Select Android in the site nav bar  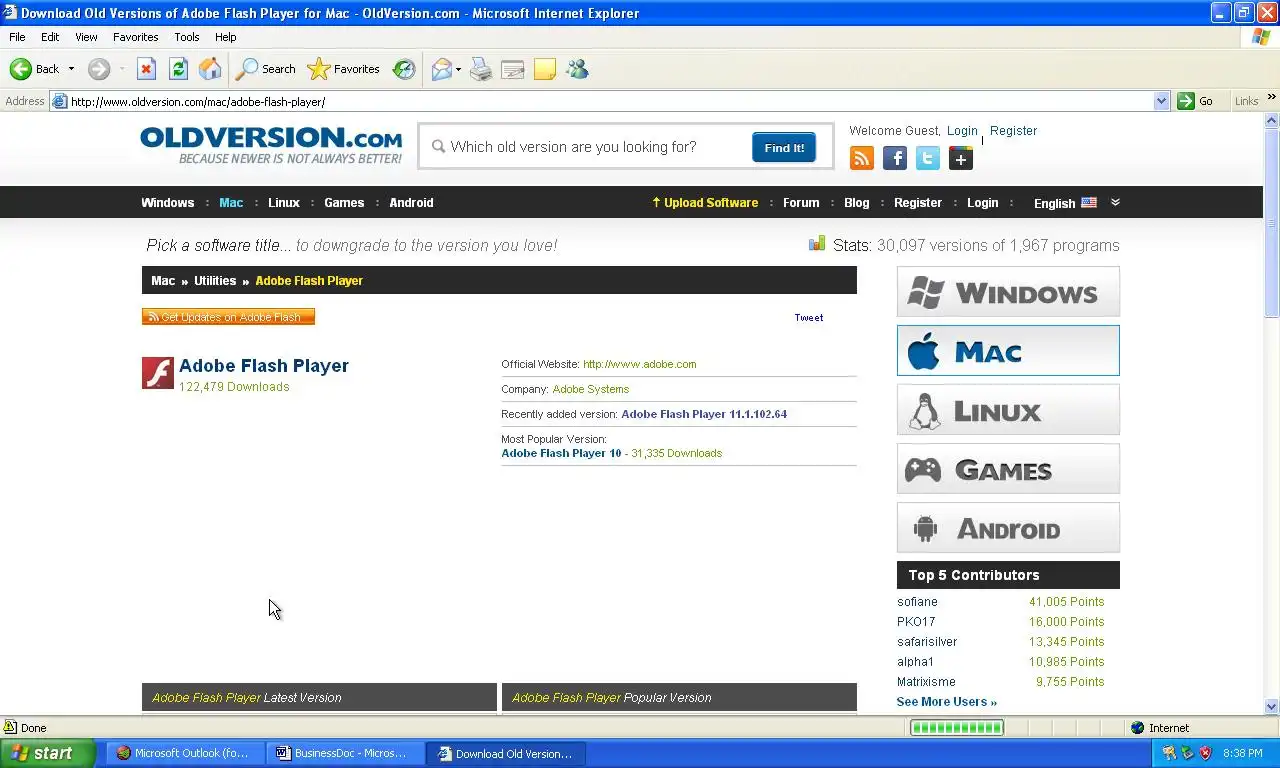point(411,202)
